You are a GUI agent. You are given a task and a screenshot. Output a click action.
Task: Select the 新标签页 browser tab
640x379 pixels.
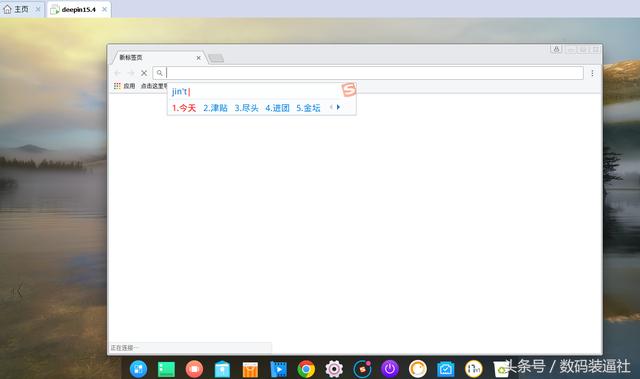[157, 58]
